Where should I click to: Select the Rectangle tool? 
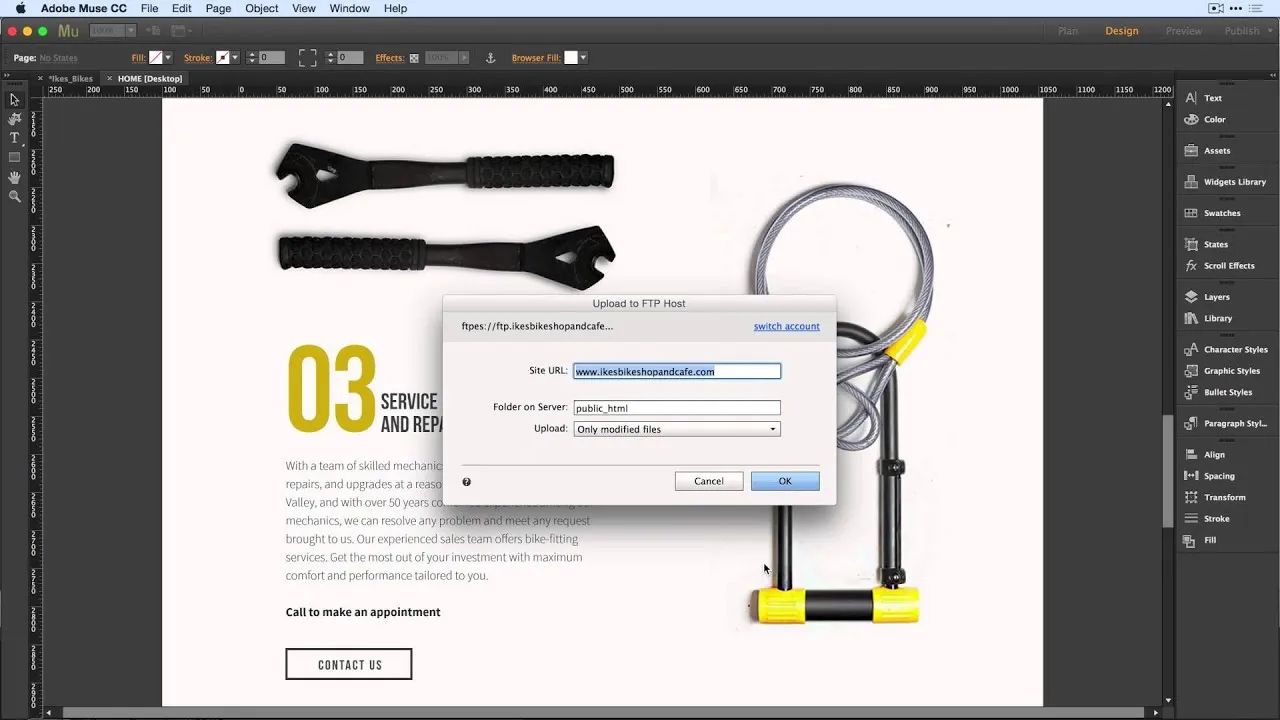14,157
